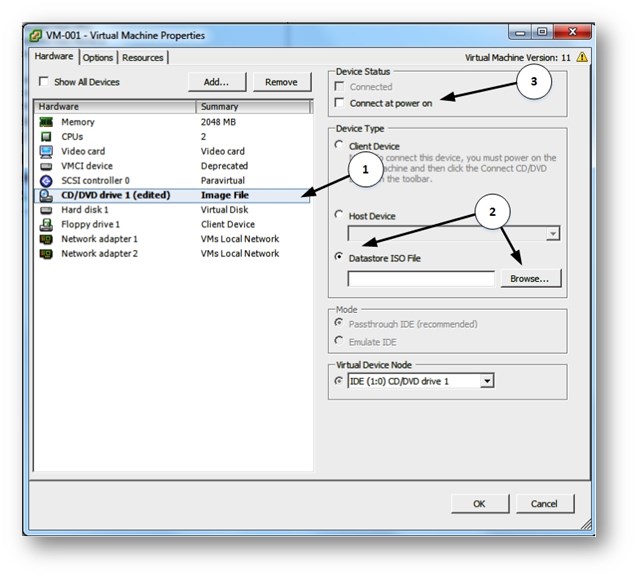Select the Memory hardware icon
The height and width of the screenshot is (579, 638).
click(46, 122)
